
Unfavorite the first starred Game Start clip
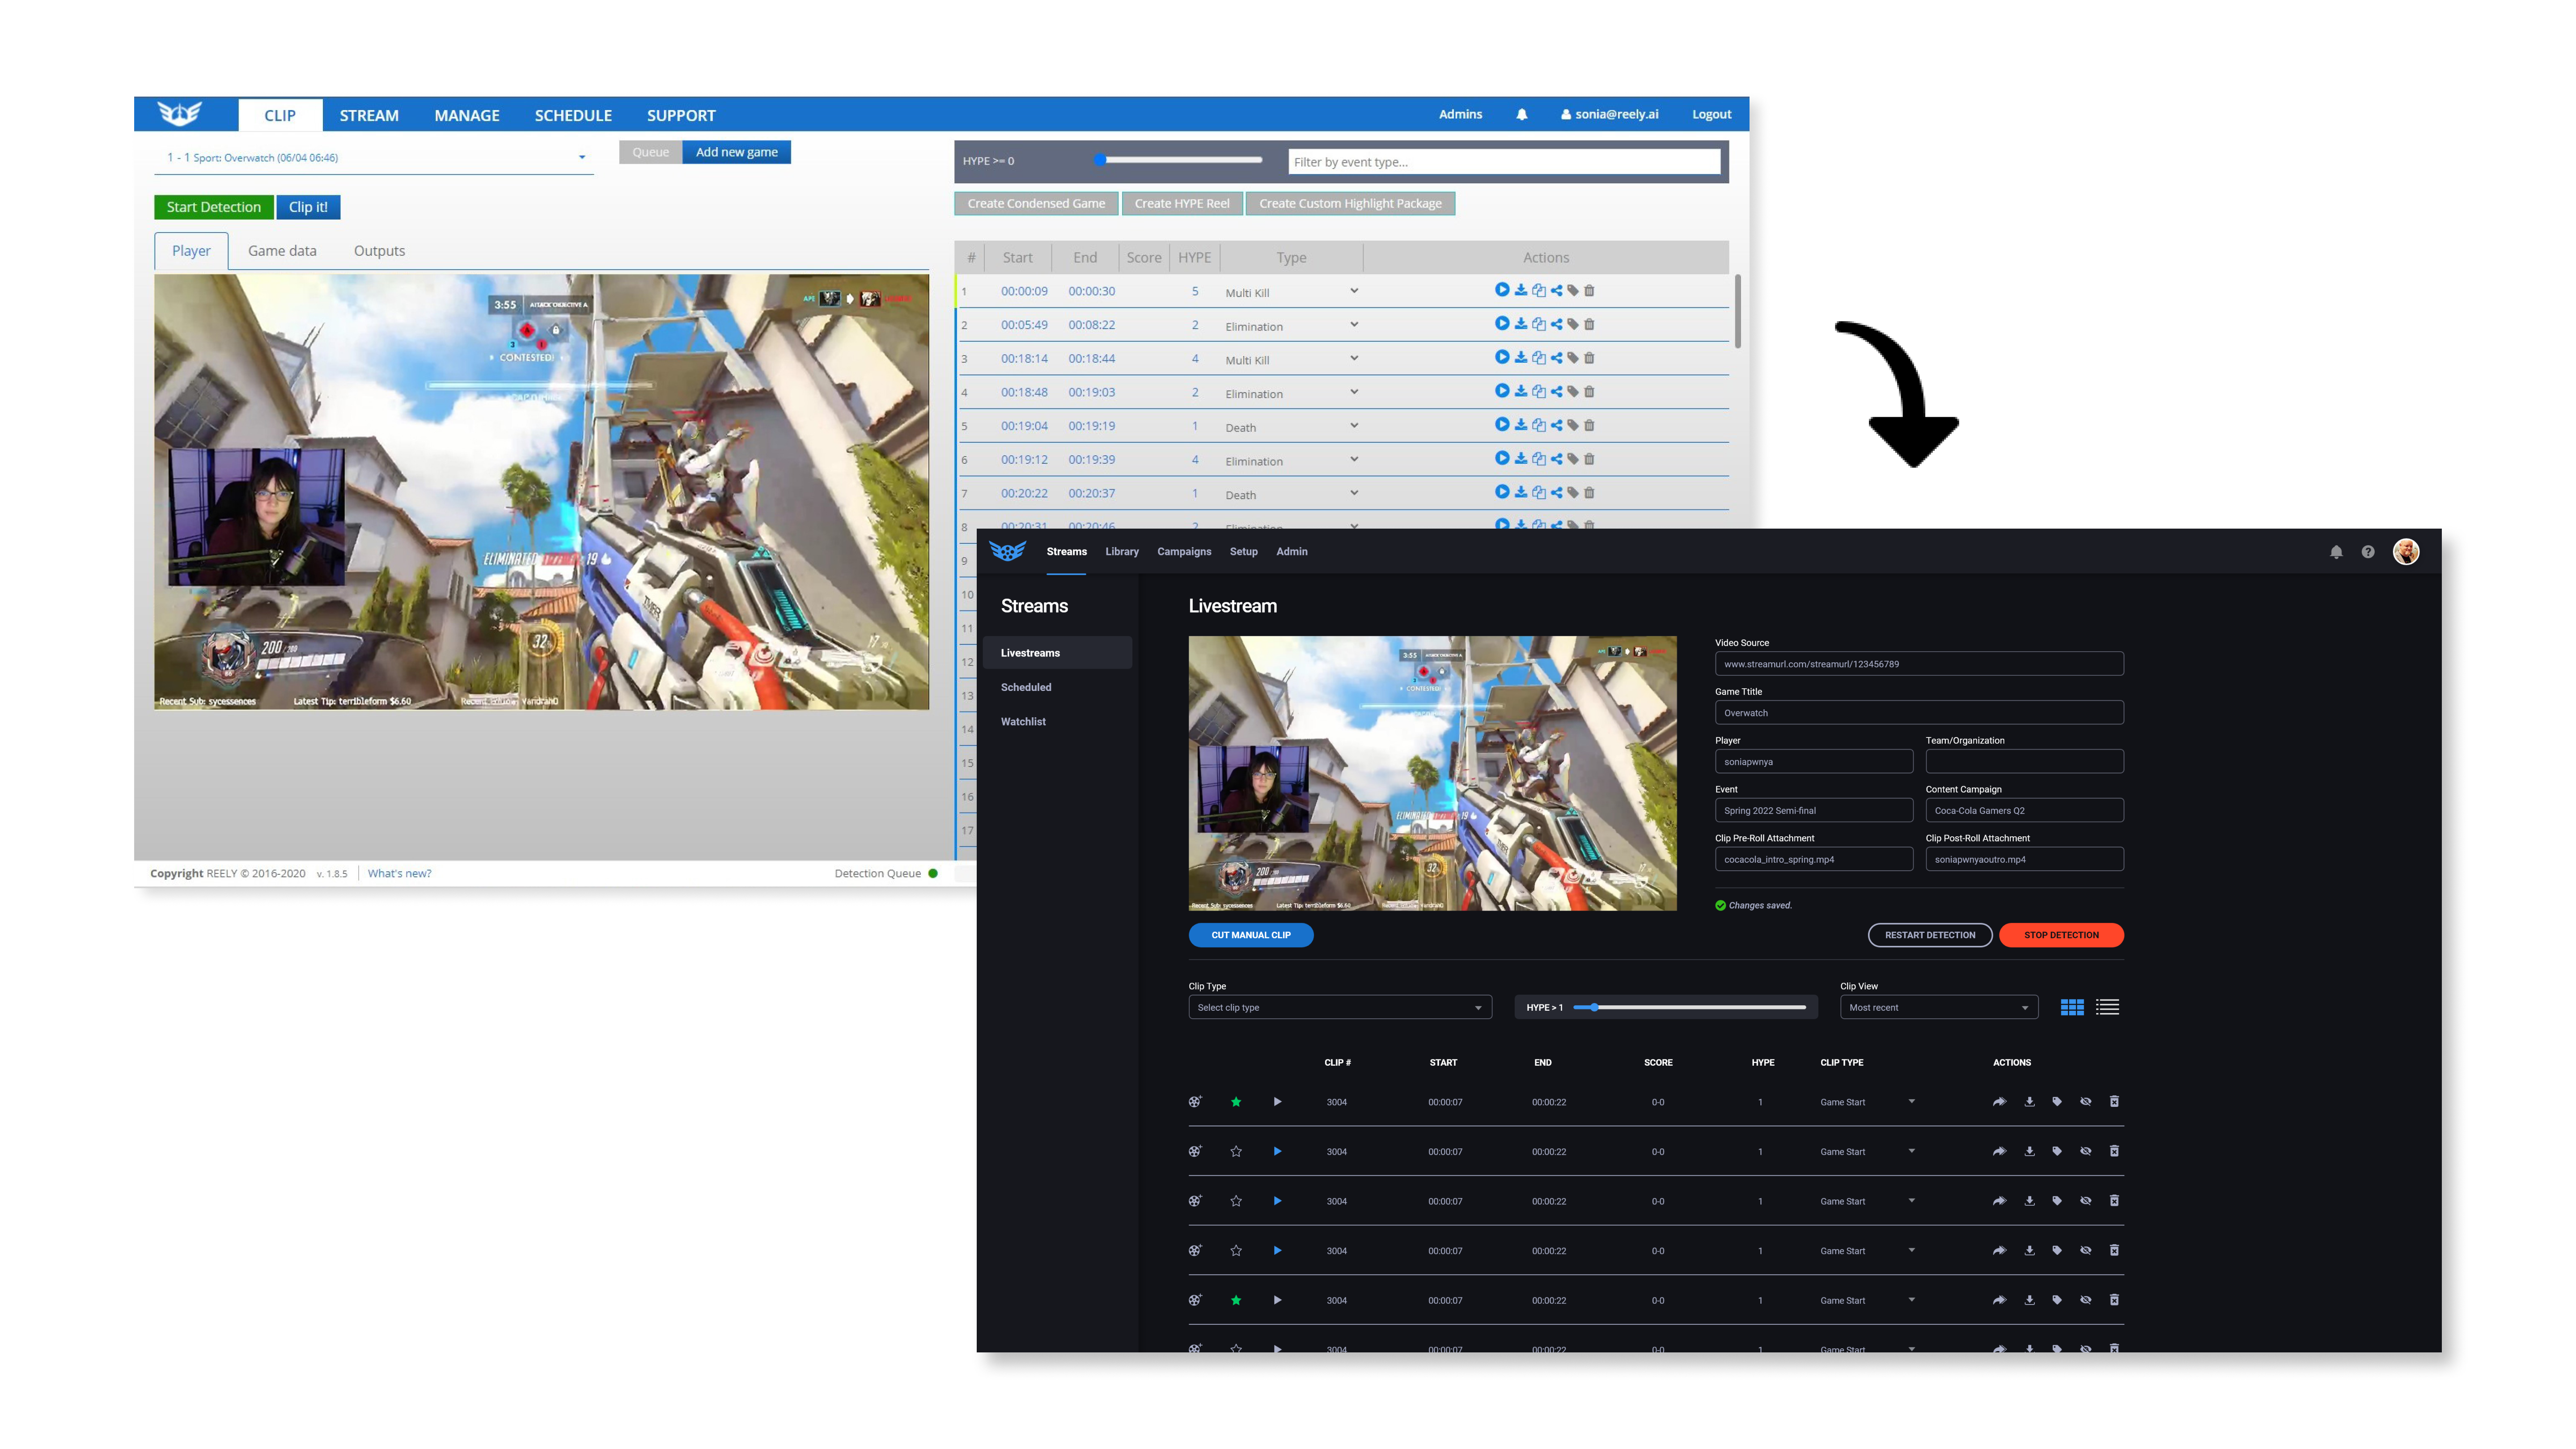click(x=1236, y=1102)
